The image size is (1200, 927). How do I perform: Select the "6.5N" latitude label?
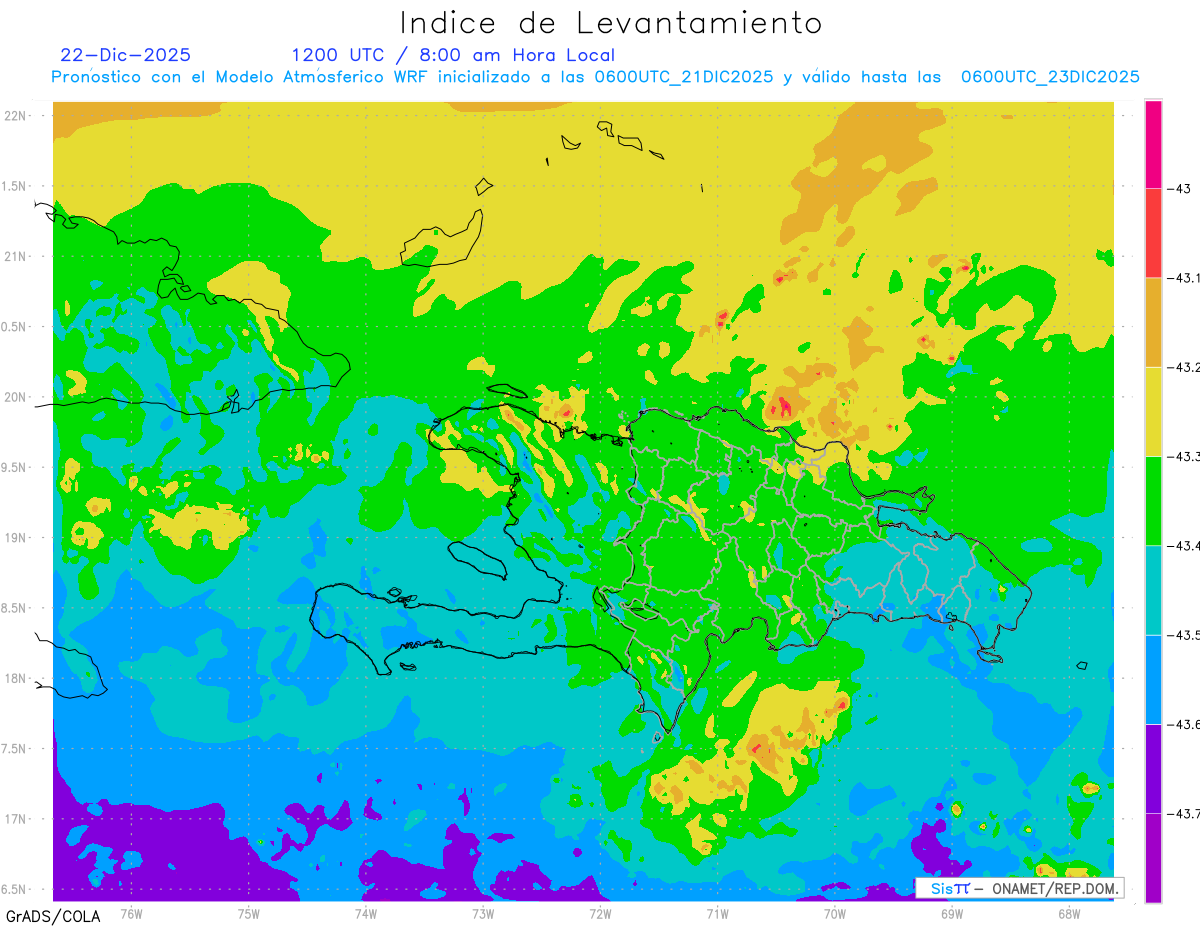(15, 889)
